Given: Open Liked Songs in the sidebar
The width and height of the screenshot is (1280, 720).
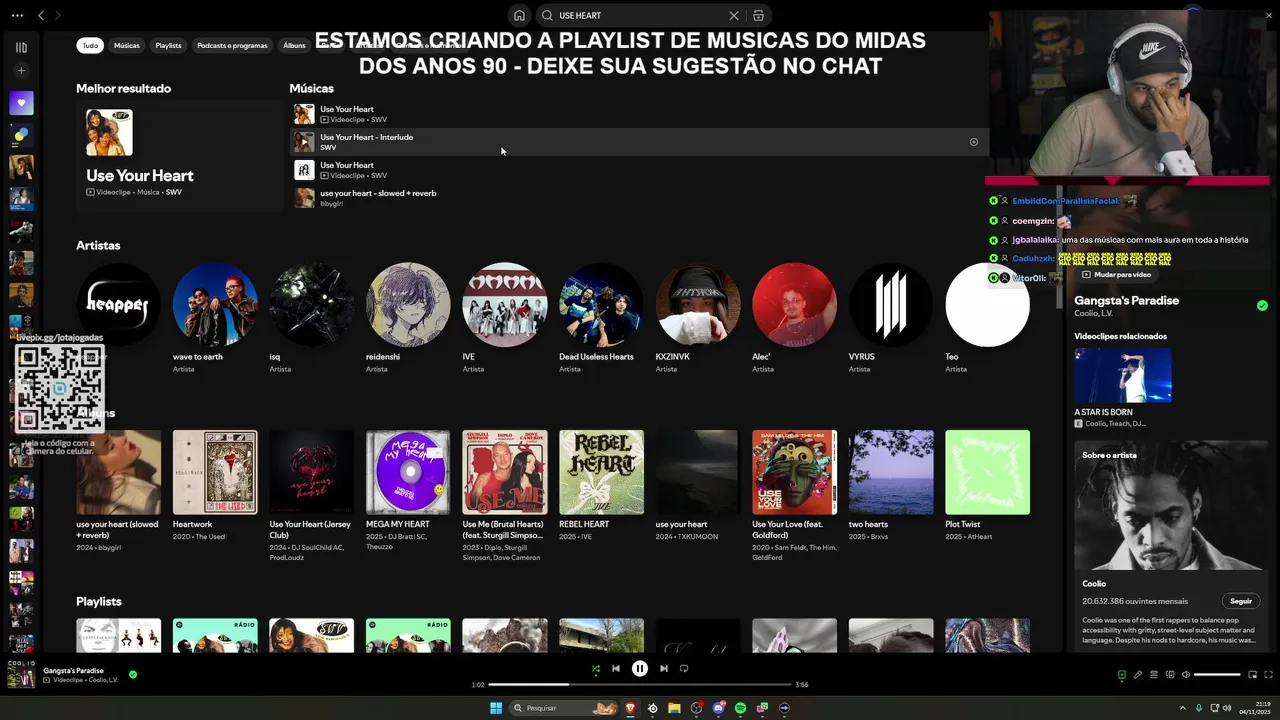Looking at the screenshot, I should (21, 103).
